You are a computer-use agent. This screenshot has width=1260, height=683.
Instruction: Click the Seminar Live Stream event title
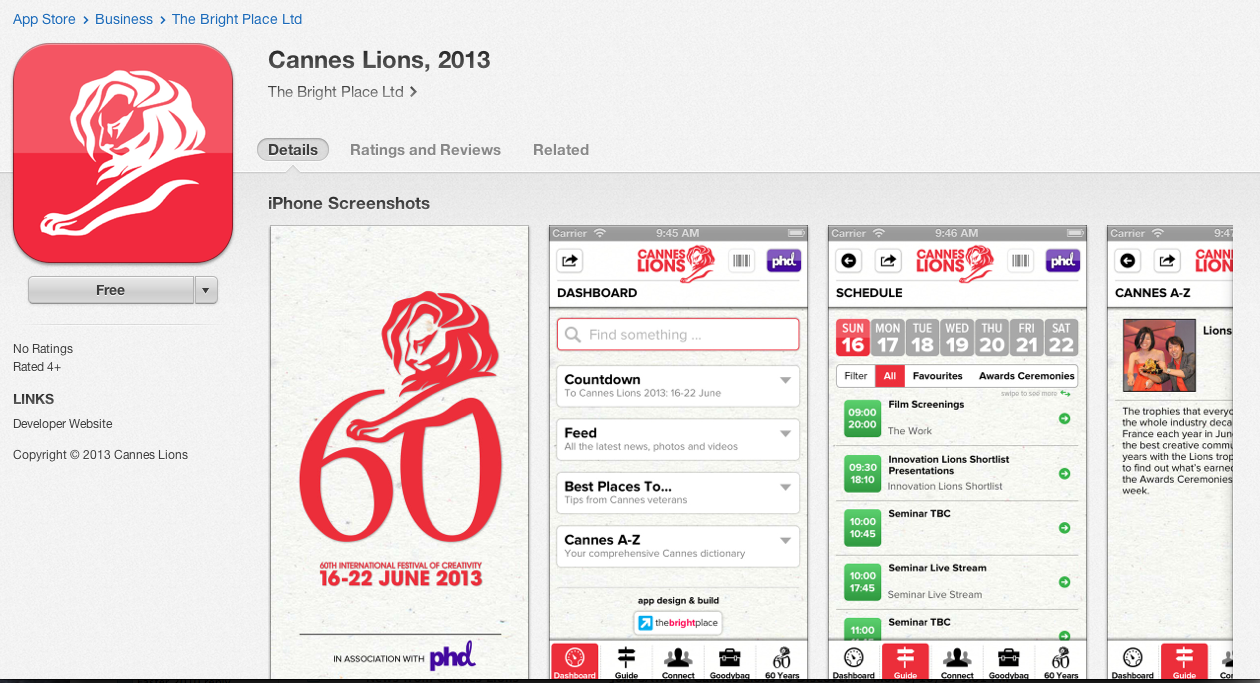(937, 568)
